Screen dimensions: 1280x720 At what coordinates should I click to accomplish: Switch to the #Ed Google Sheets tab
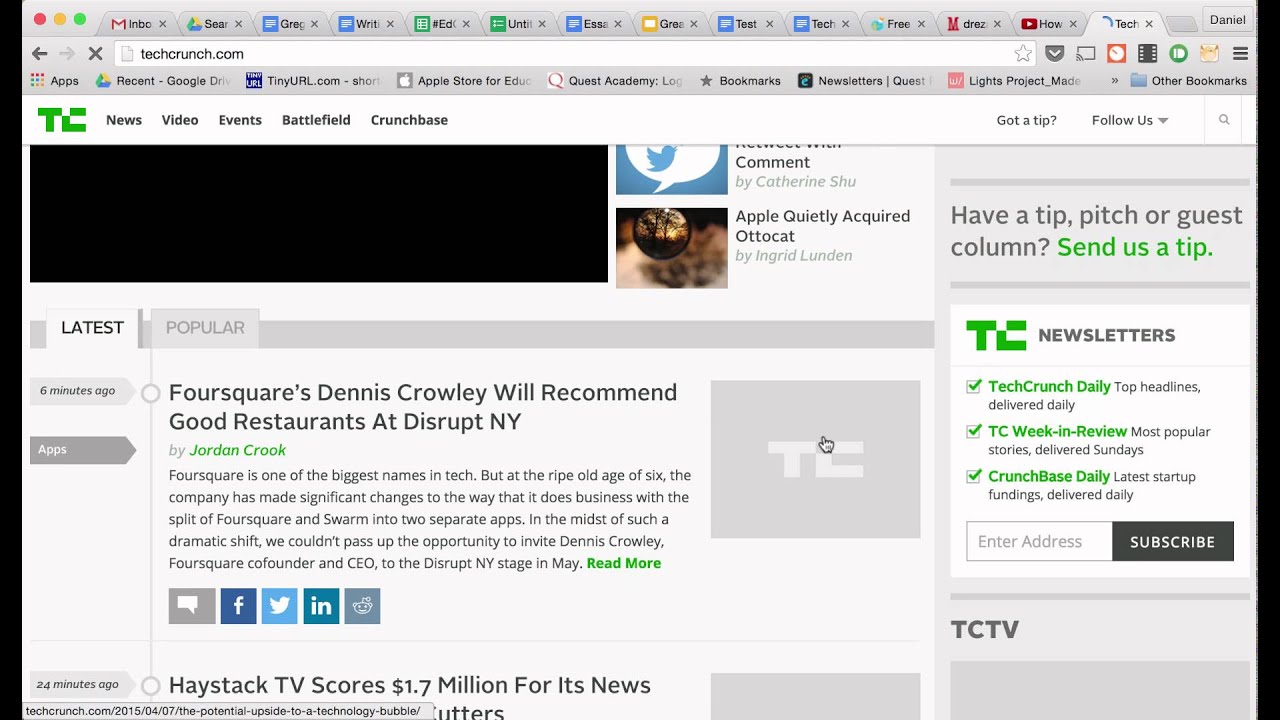click(x=443, y=24)
